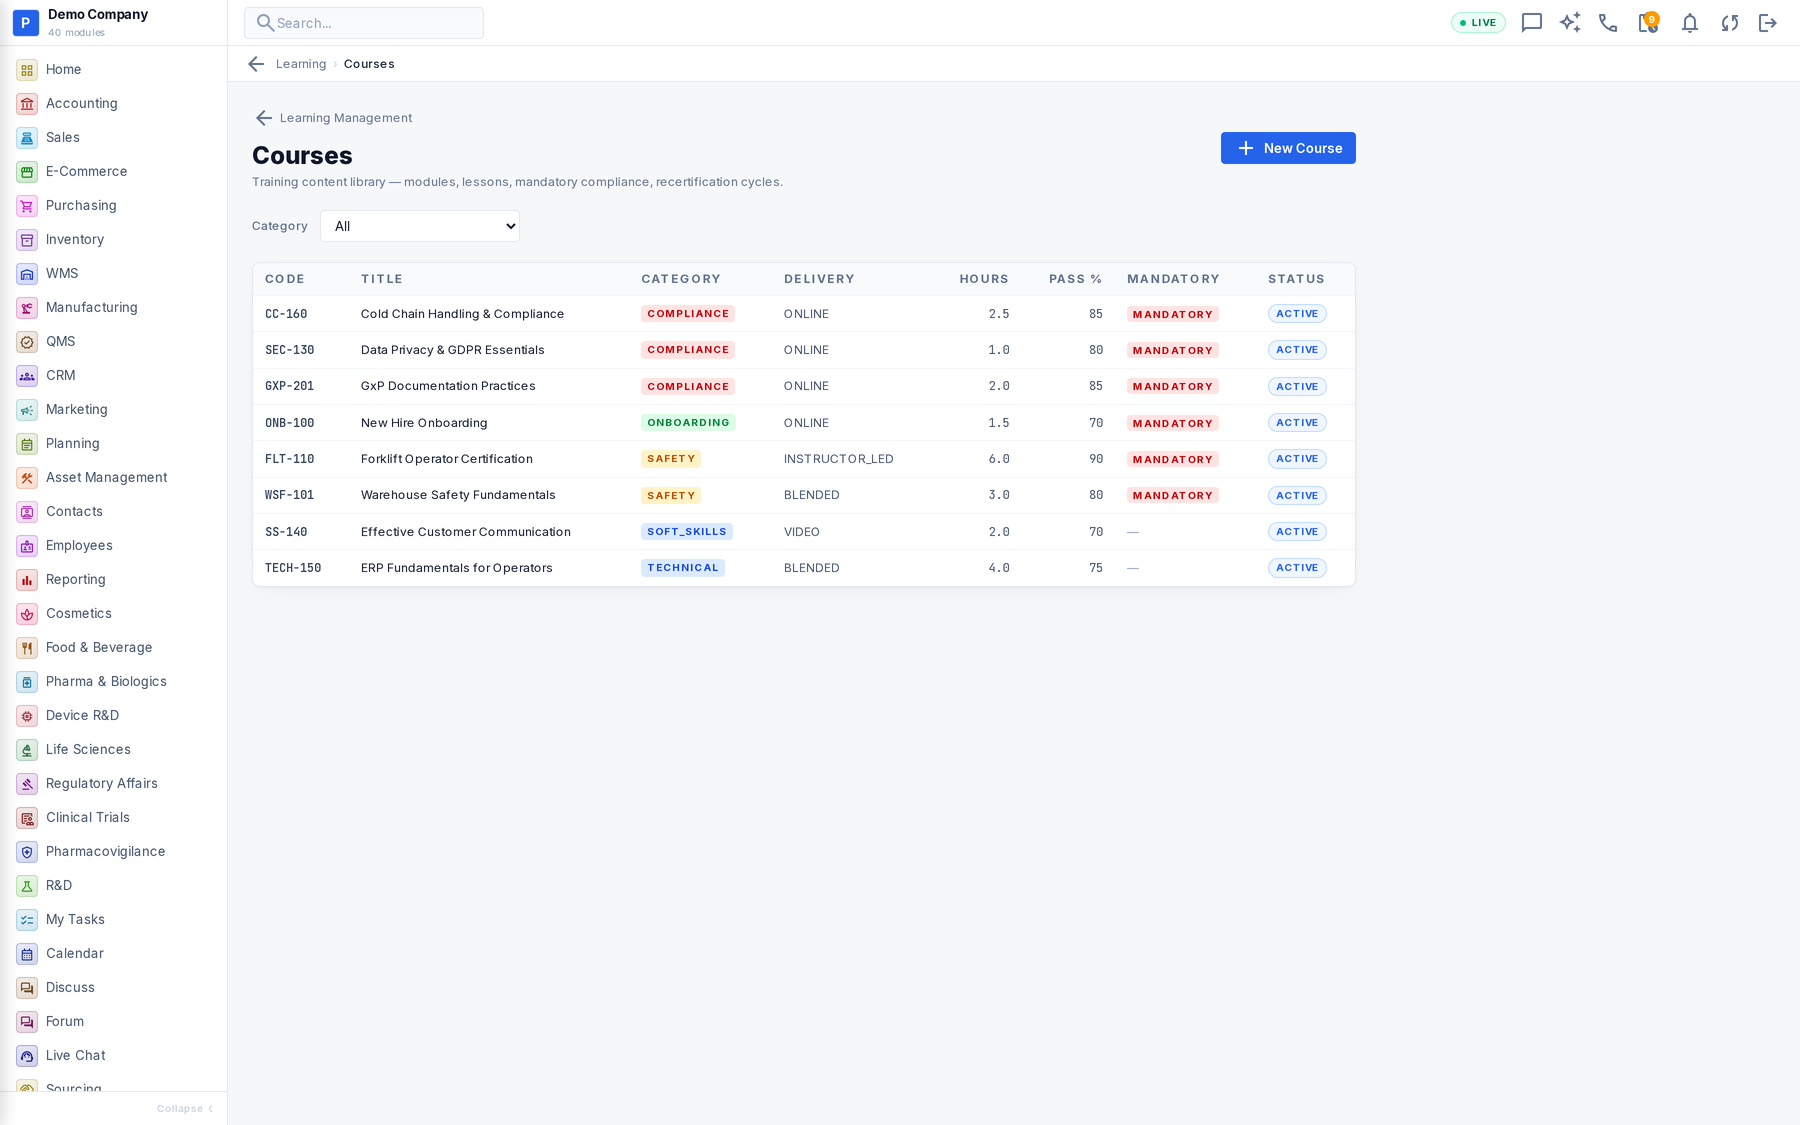Sort by the PASS % column header
The image size is (1800, 1125).
tap(1076, 279)
